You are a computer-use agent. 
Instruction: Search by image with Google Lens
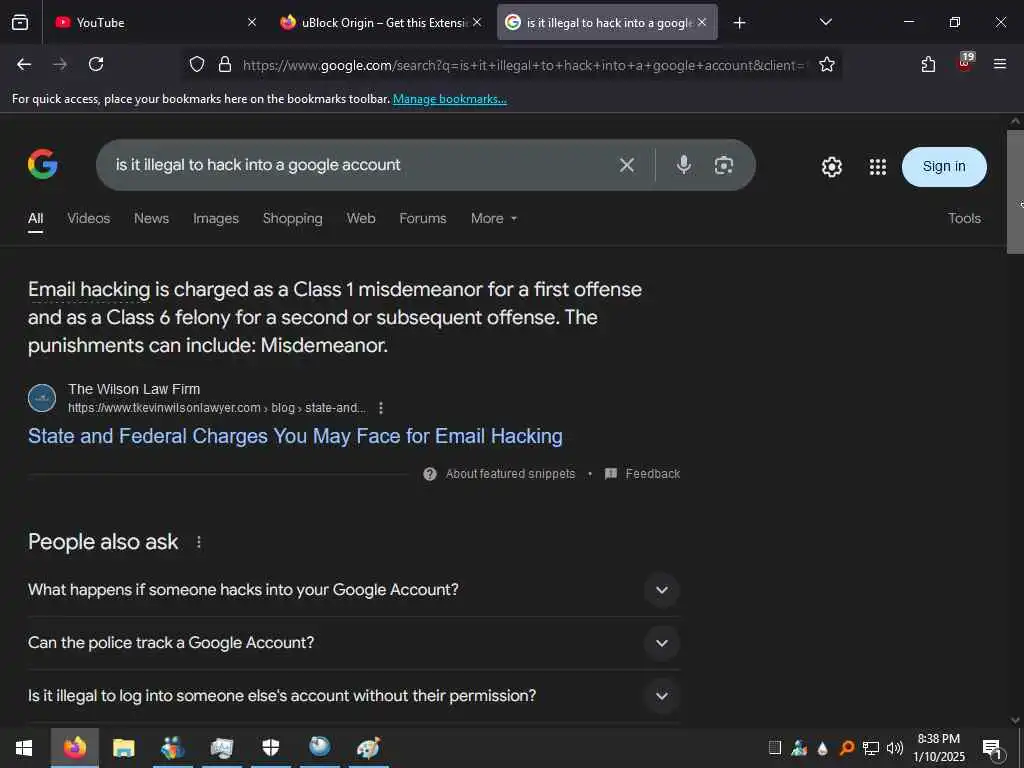pos(724,165)
